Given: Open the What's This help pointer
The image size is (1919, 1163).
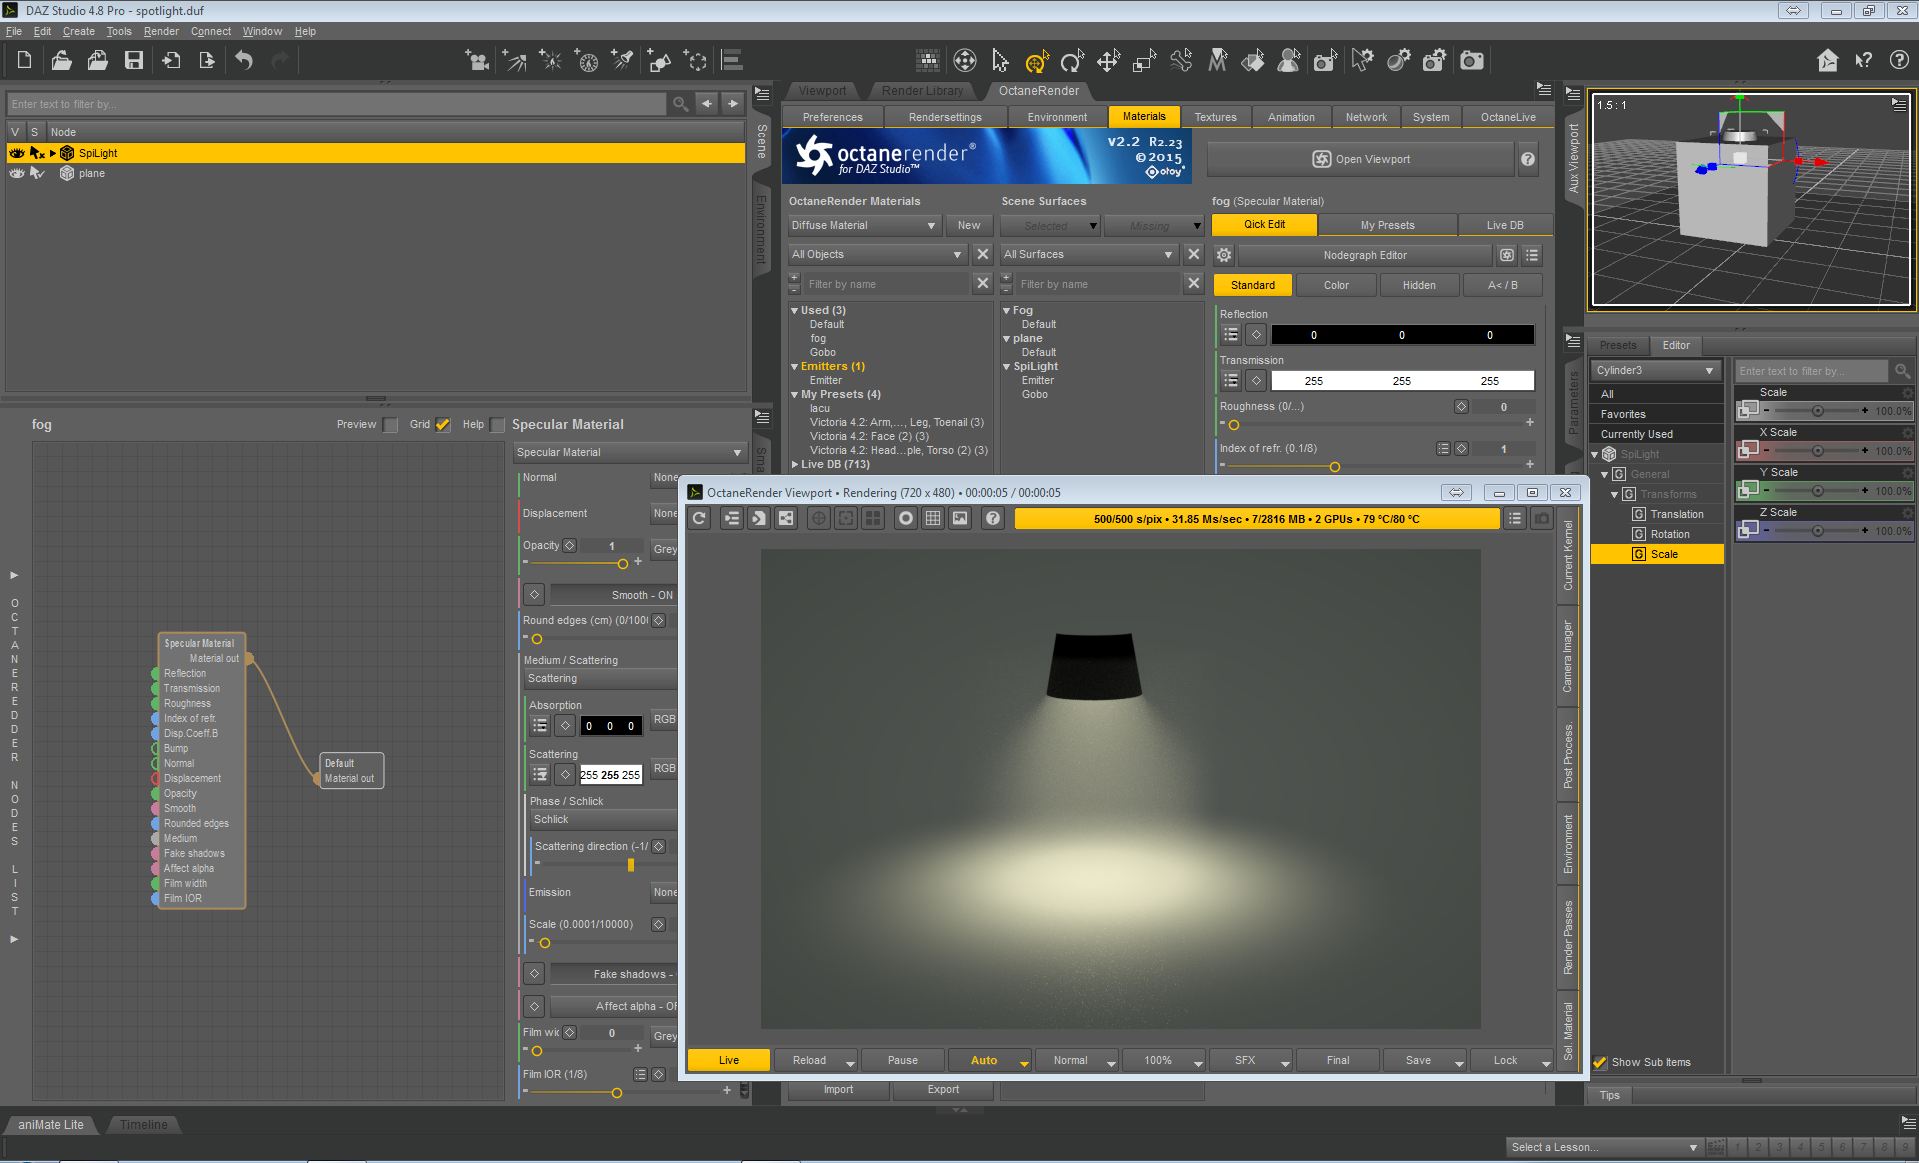Looking at the screenshot, I should click(x=1863, y=61).
